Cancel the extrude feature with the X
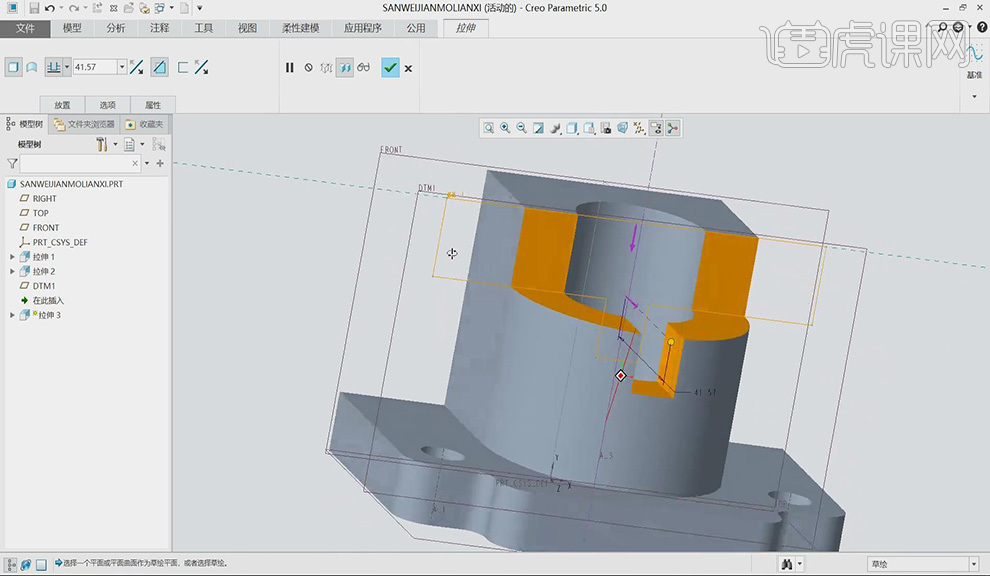 408,68
